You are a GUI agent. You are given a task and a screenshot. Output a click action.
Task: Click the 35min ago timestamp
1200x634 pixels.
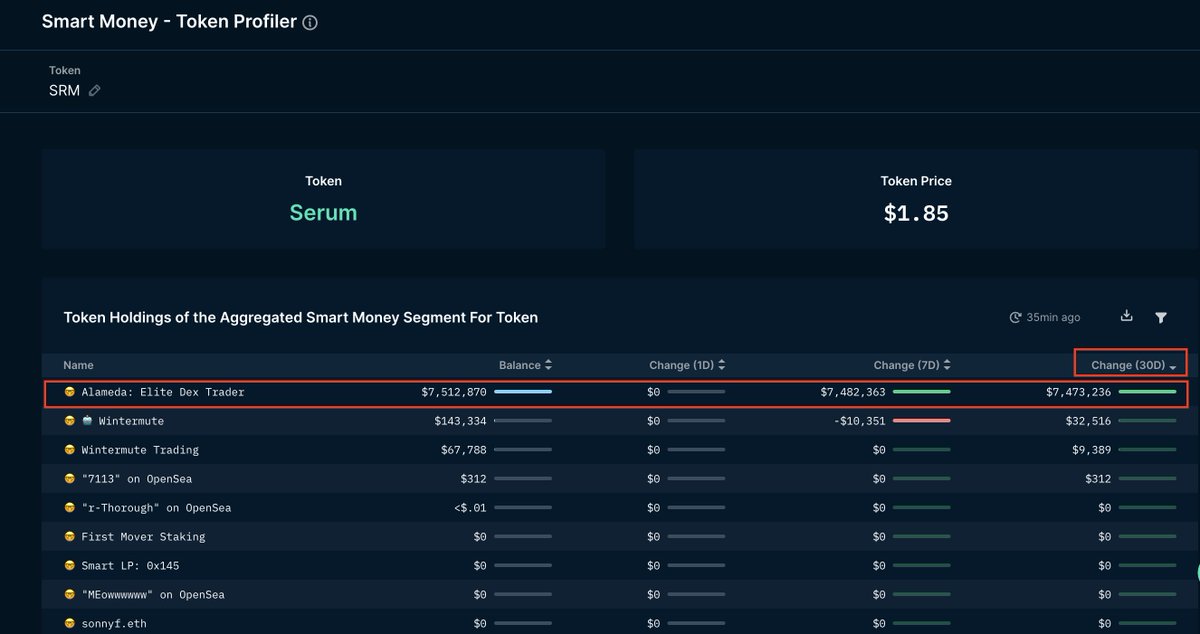(1053, 318)
